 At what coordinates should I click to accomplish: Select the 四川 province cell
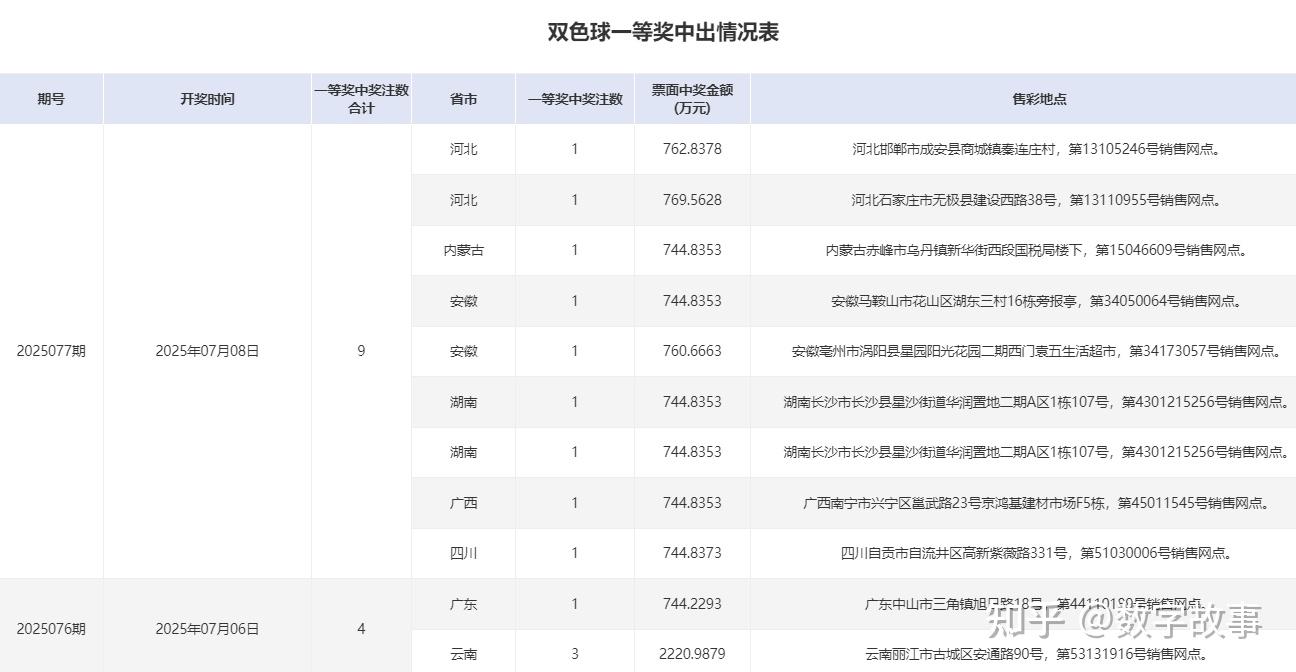(x=463, y=553)
